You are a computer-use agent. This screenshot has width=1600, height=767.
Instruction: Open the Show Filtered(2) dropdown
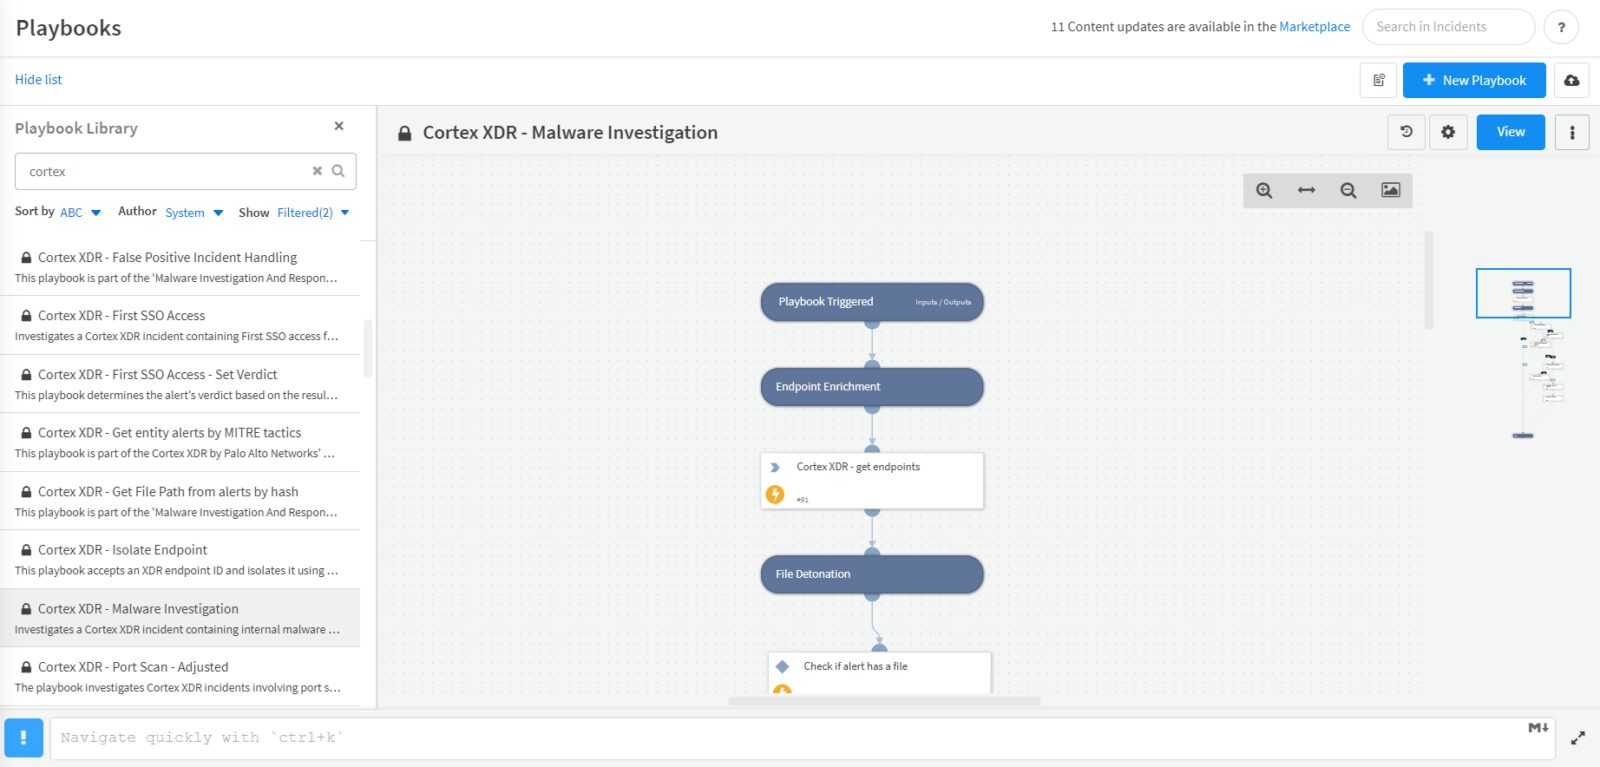[x=313, y=212]
